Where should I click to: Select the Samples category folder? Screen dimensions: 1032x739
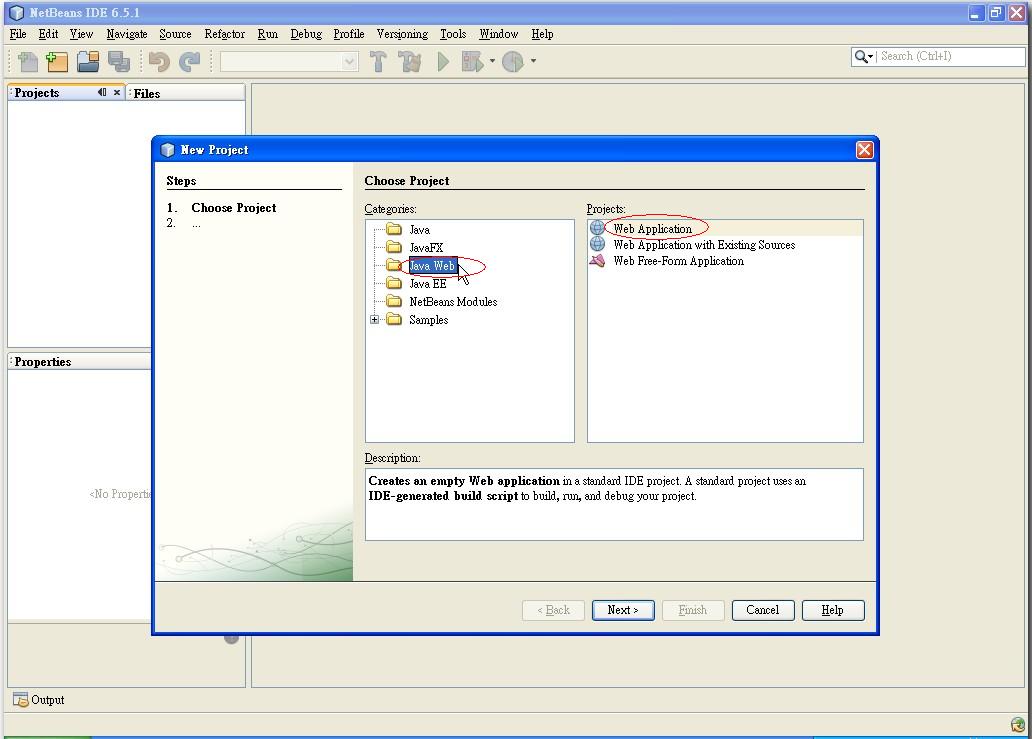[428, 320]
